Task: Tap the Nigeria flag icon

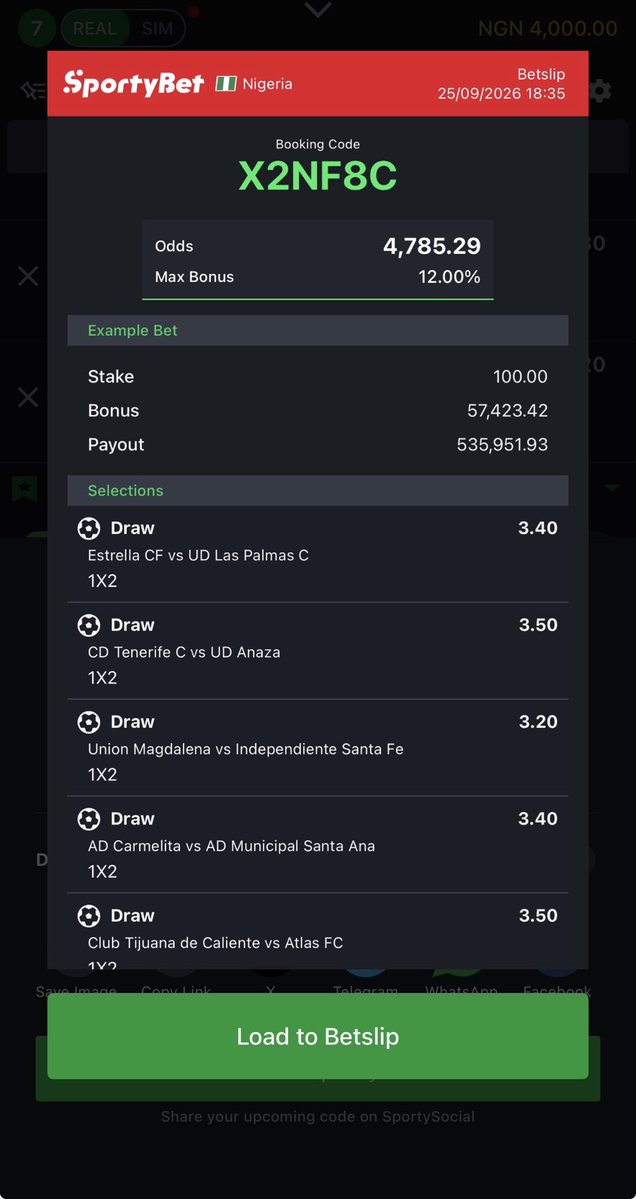Action: (226, 83)
